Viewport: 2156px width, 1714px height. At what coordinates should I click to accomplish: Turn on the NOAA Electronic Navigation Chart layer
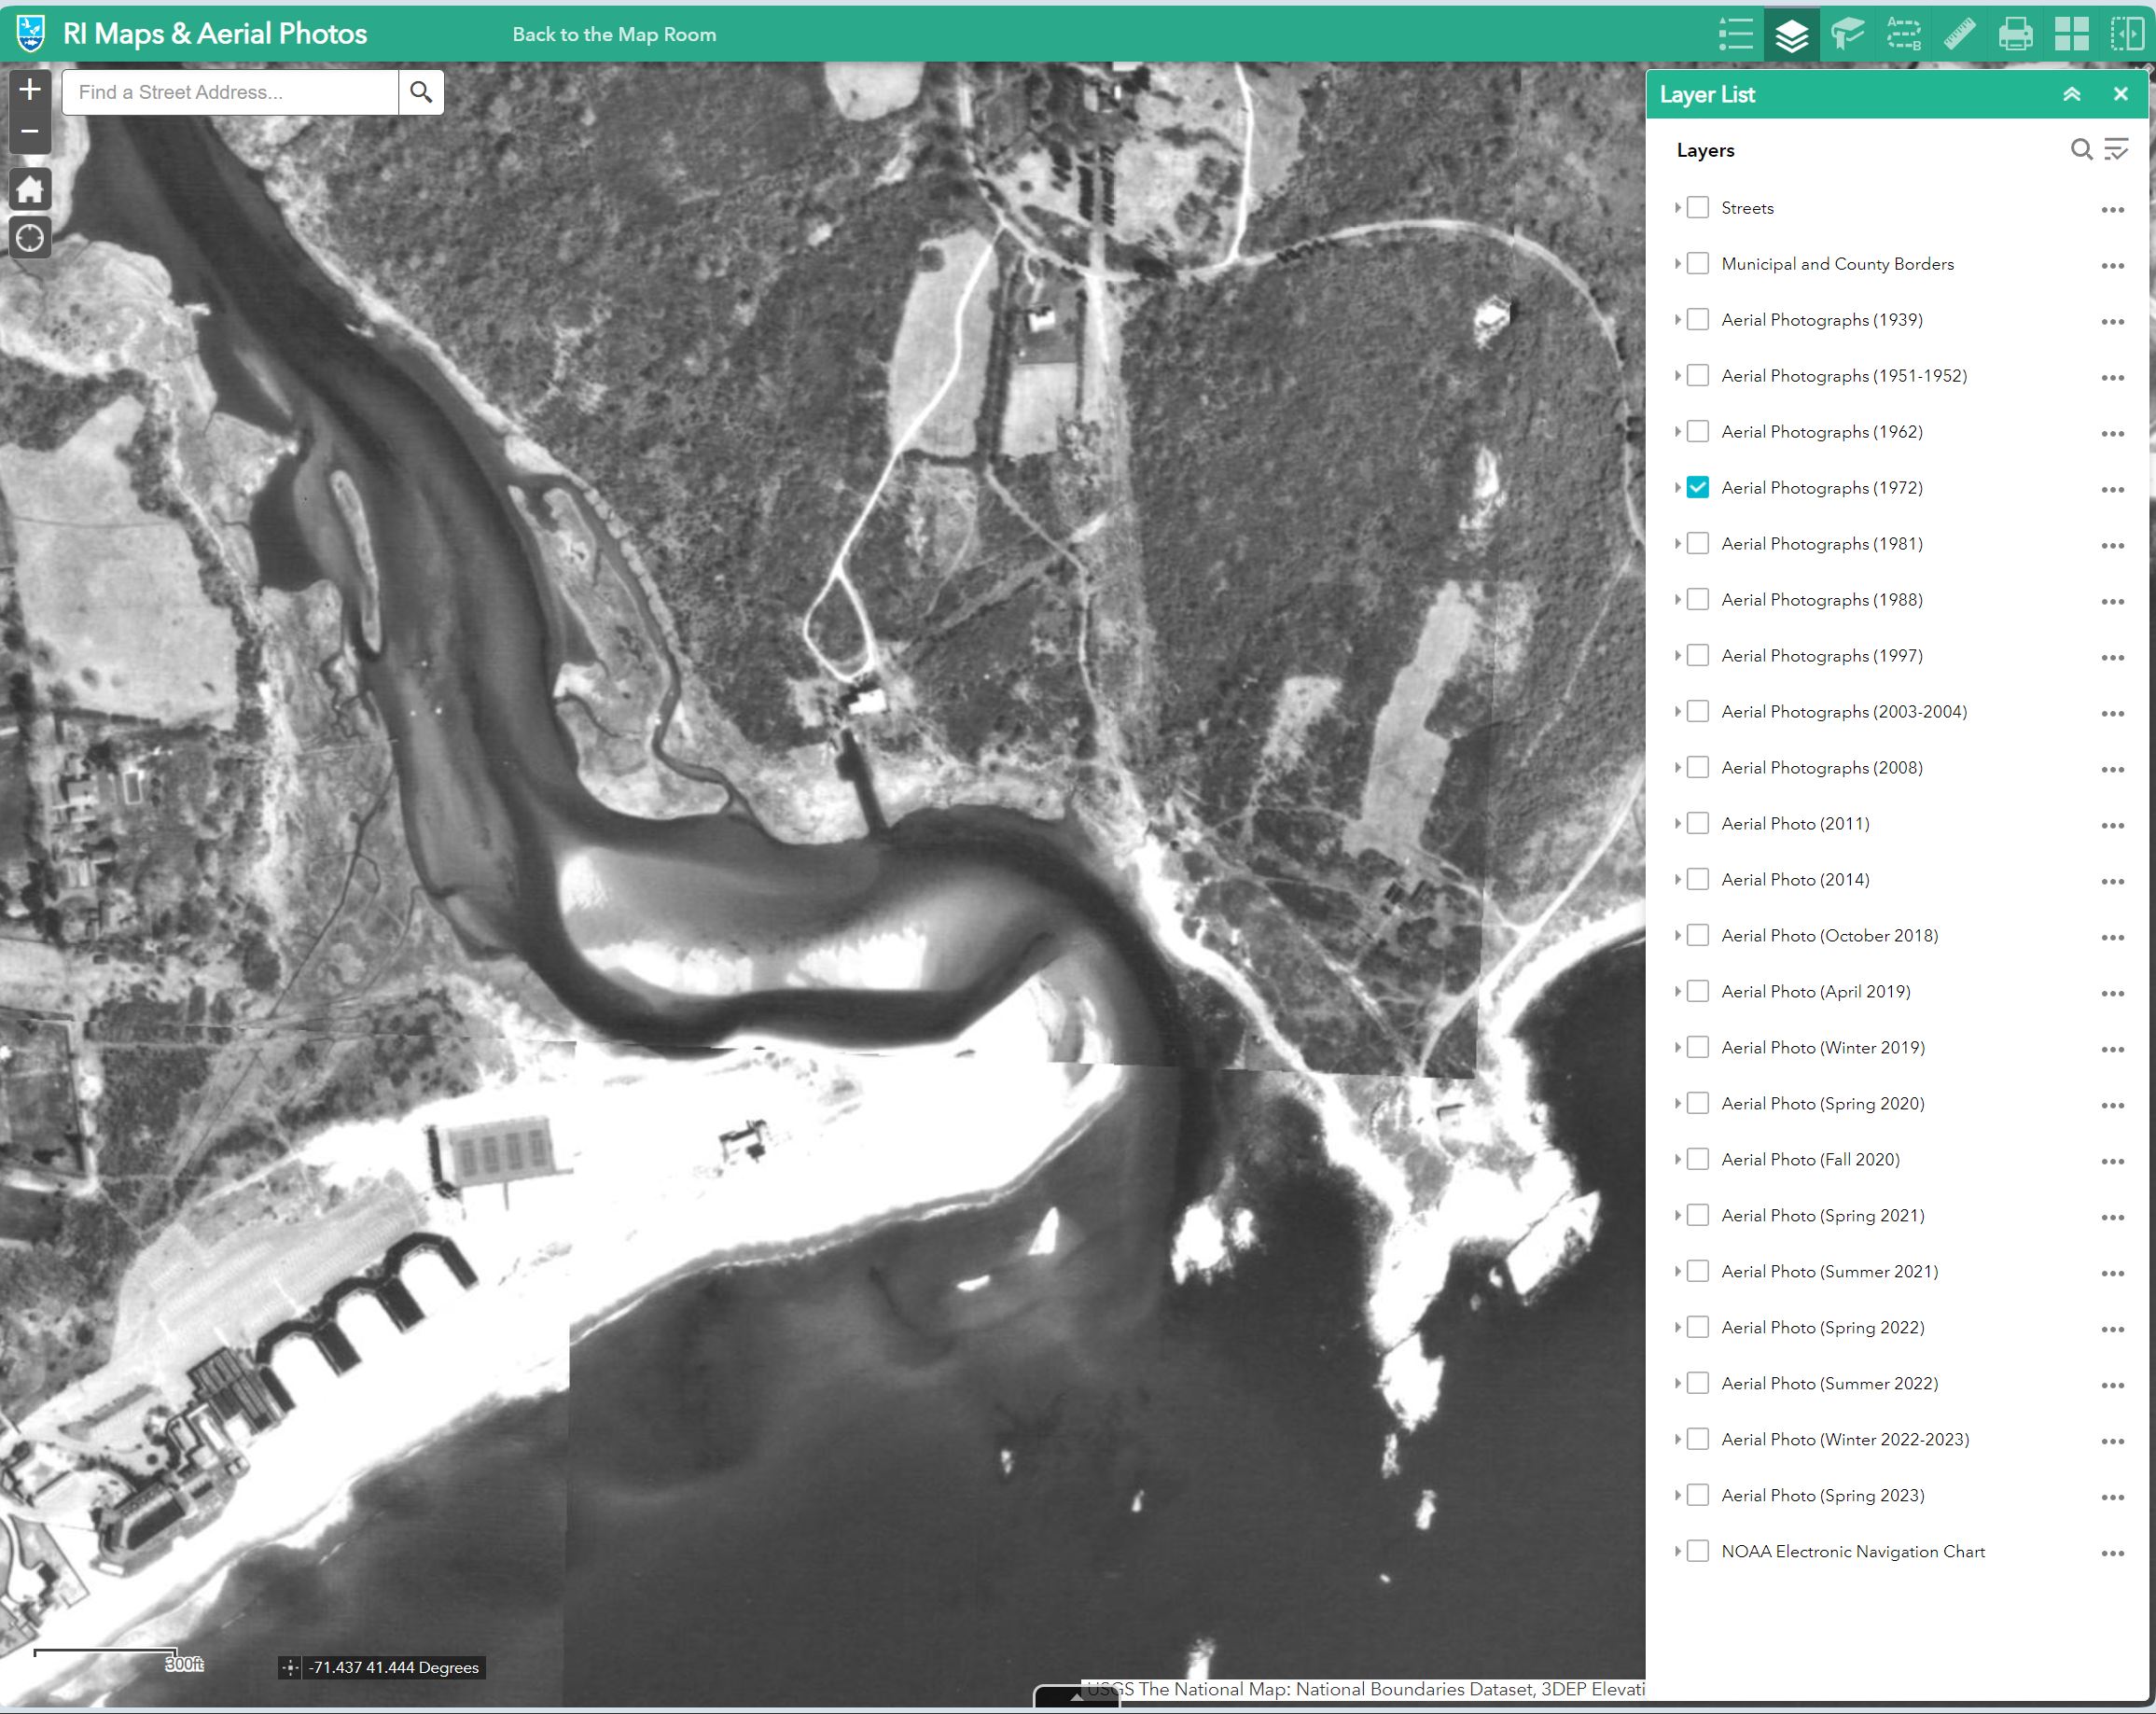[1696, 1551]
